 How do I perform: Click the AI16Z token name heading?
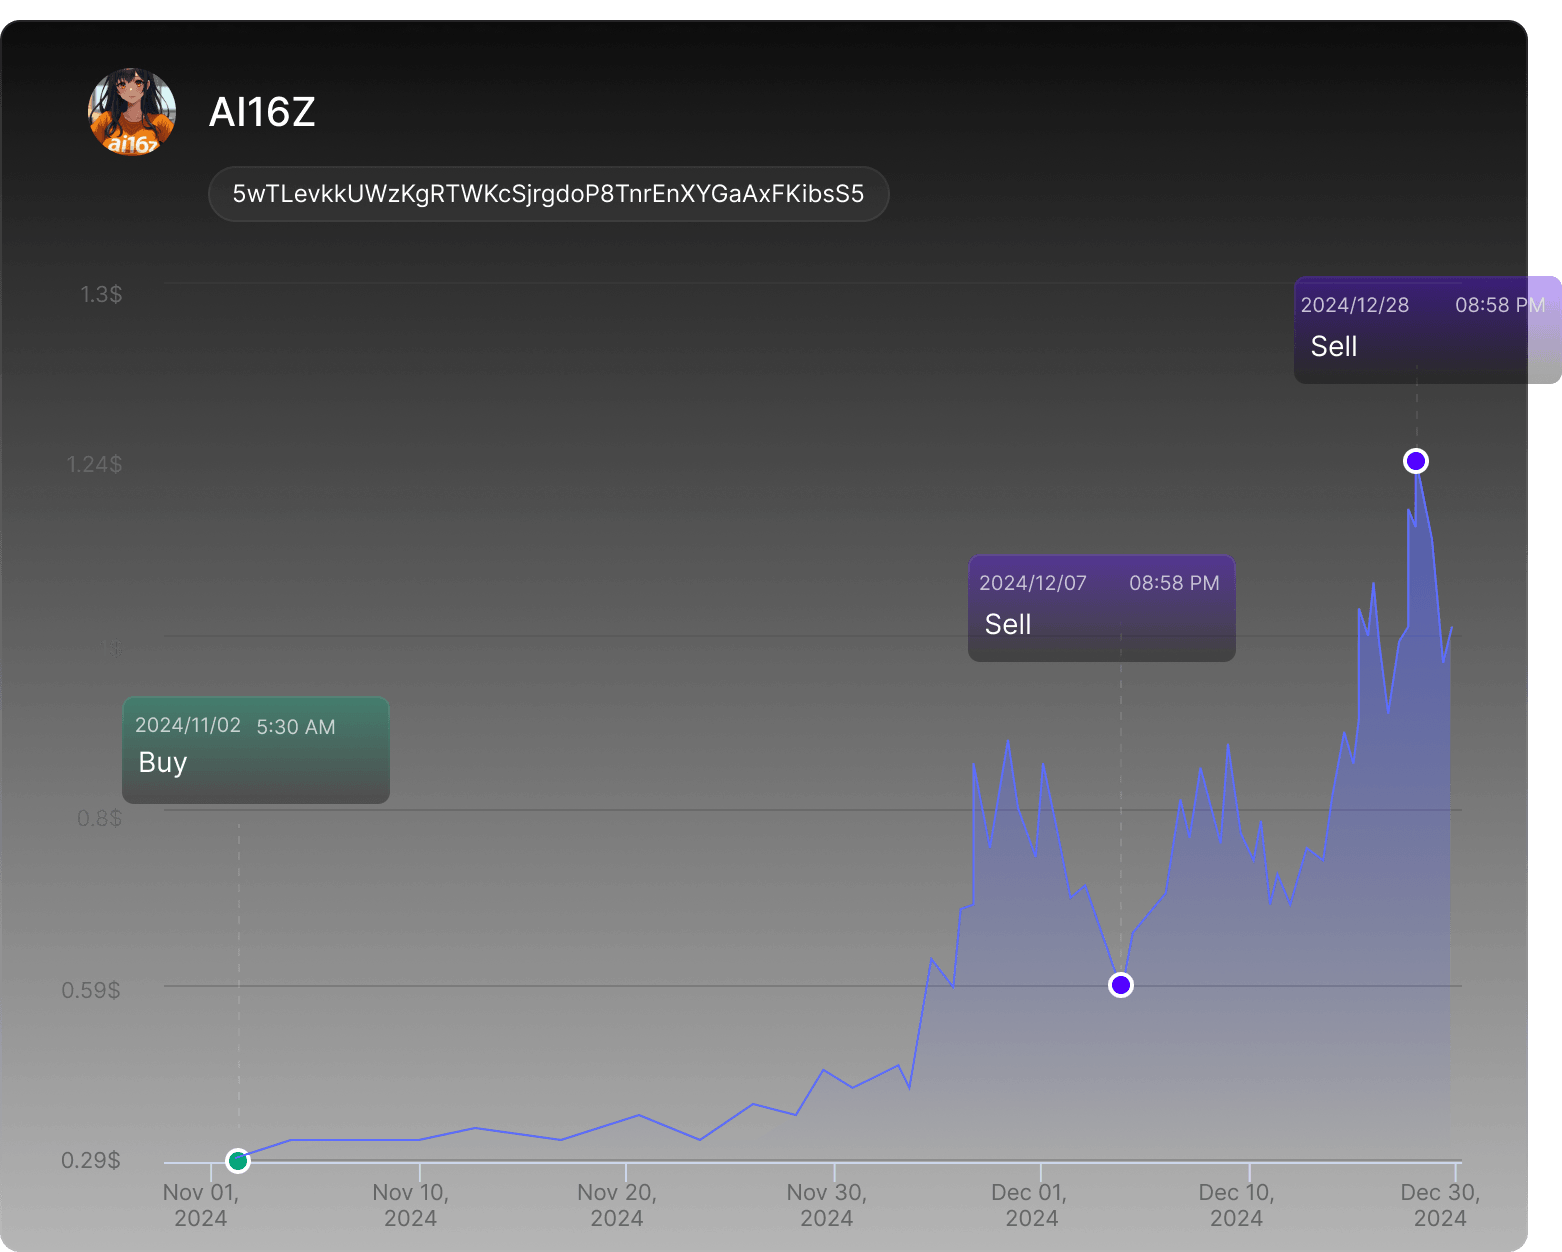(262, 113)
